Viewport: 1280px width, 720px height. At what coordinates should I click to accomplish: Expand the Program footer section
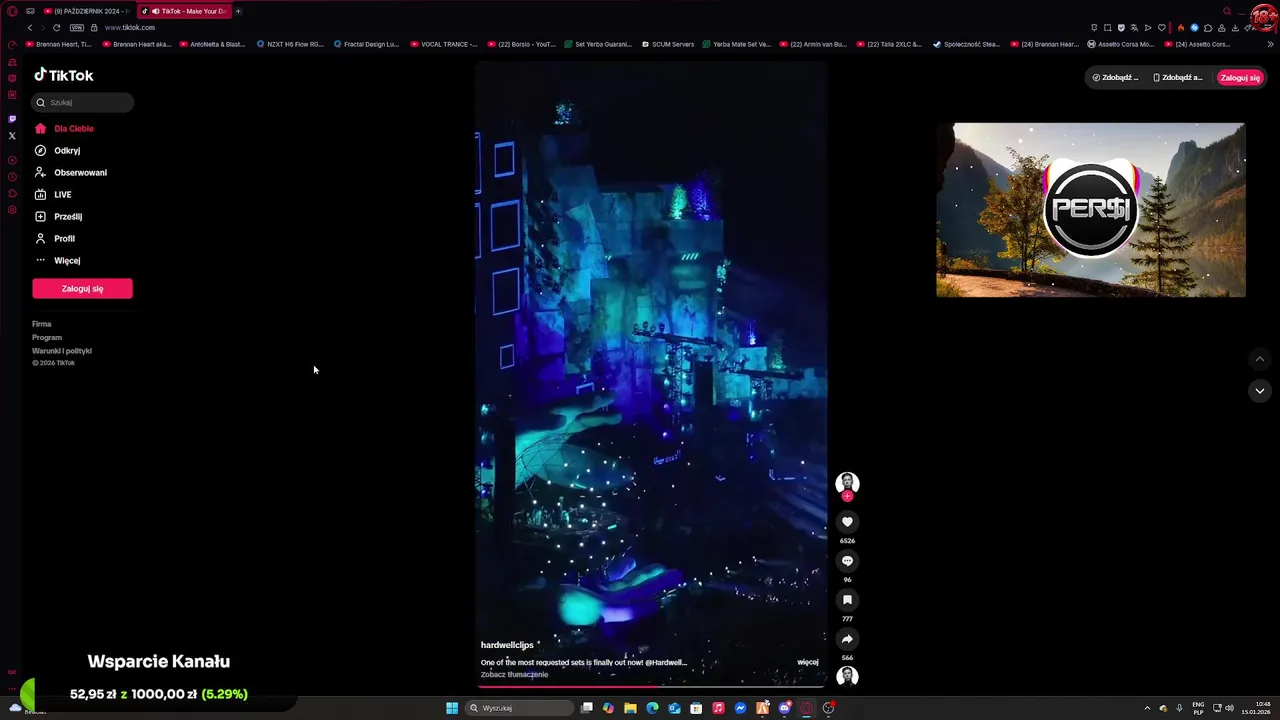pos(47,337)
